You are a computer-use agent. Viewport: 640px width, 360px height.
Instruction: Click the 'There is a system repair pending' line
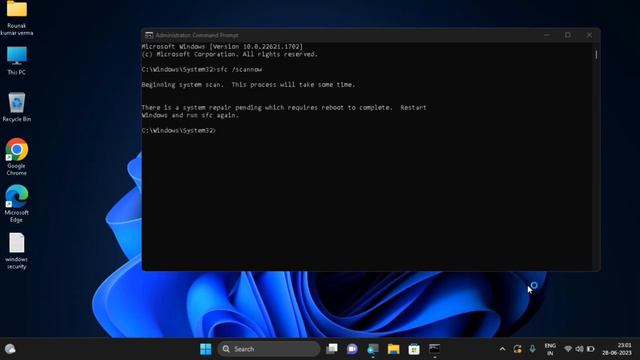pos(284,107)
